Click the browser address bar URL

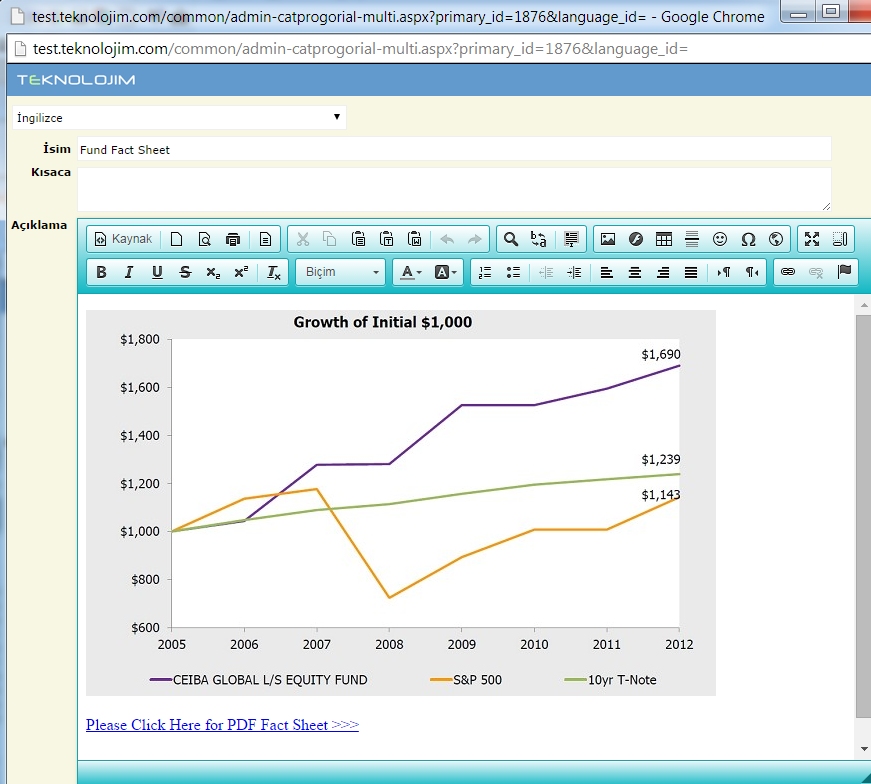[x=360, y=49]
